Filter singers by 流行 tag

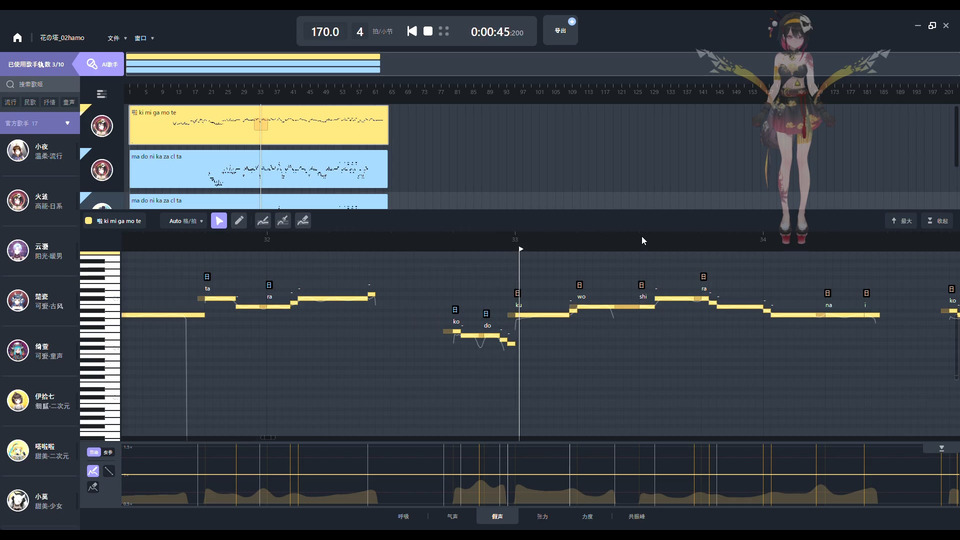[x=10, y=102]
